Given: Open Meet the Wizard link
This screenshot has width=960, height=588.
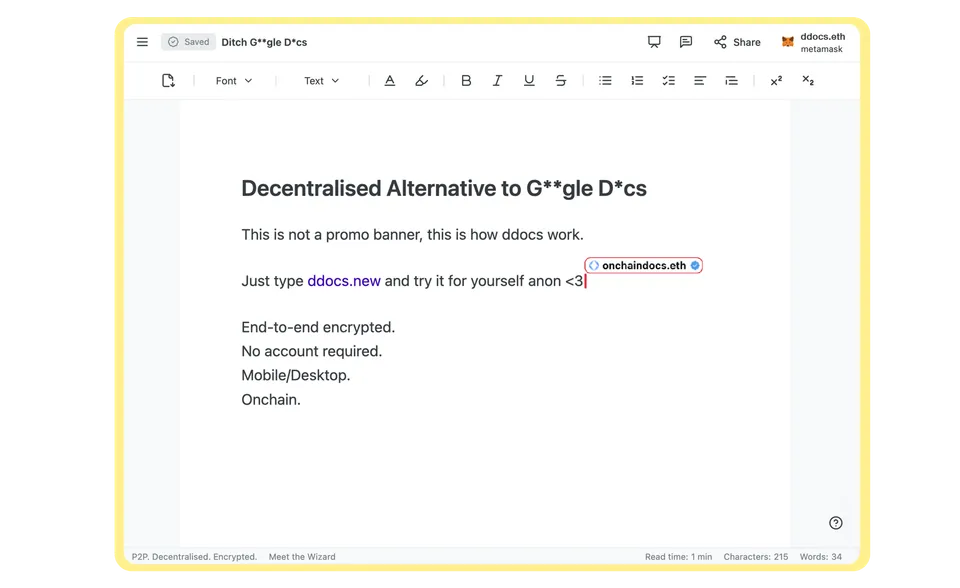Looking at the screenshot, I should point(301,557).
